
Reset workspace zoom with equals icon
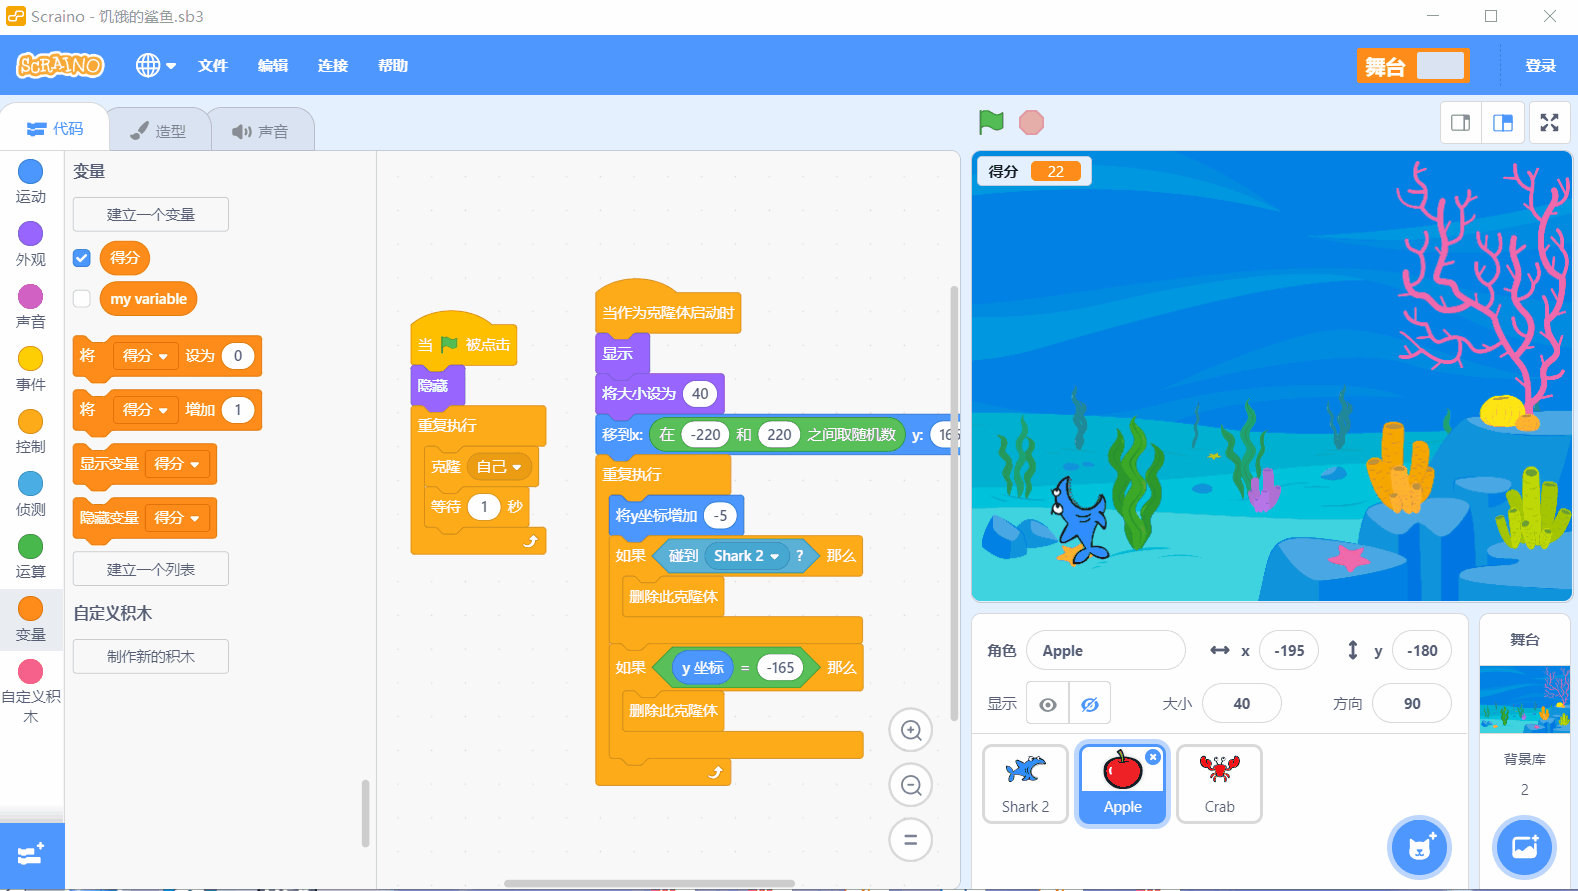pyautogui.click(x=911, y=840)
